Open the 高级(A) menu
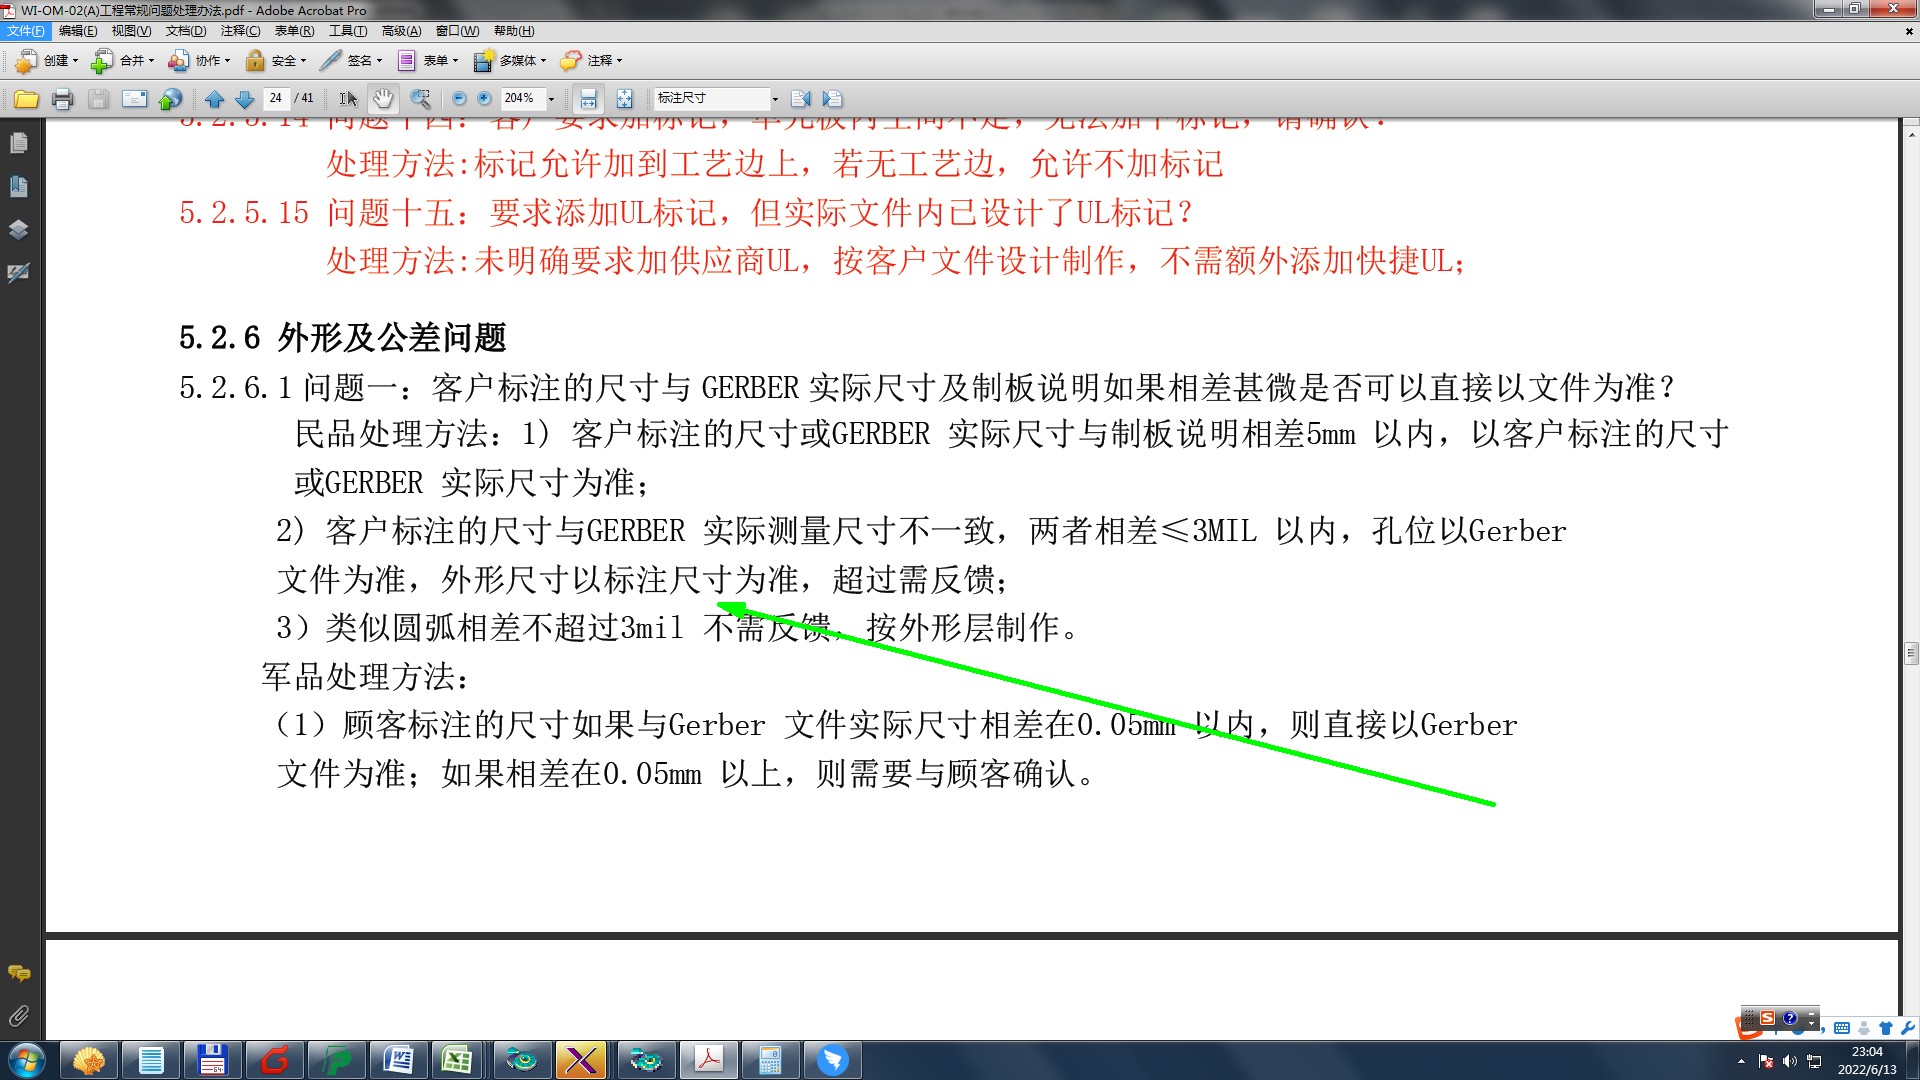Image resolution: width=1920 pixels, height=1080 pixels. coord(401,31)
